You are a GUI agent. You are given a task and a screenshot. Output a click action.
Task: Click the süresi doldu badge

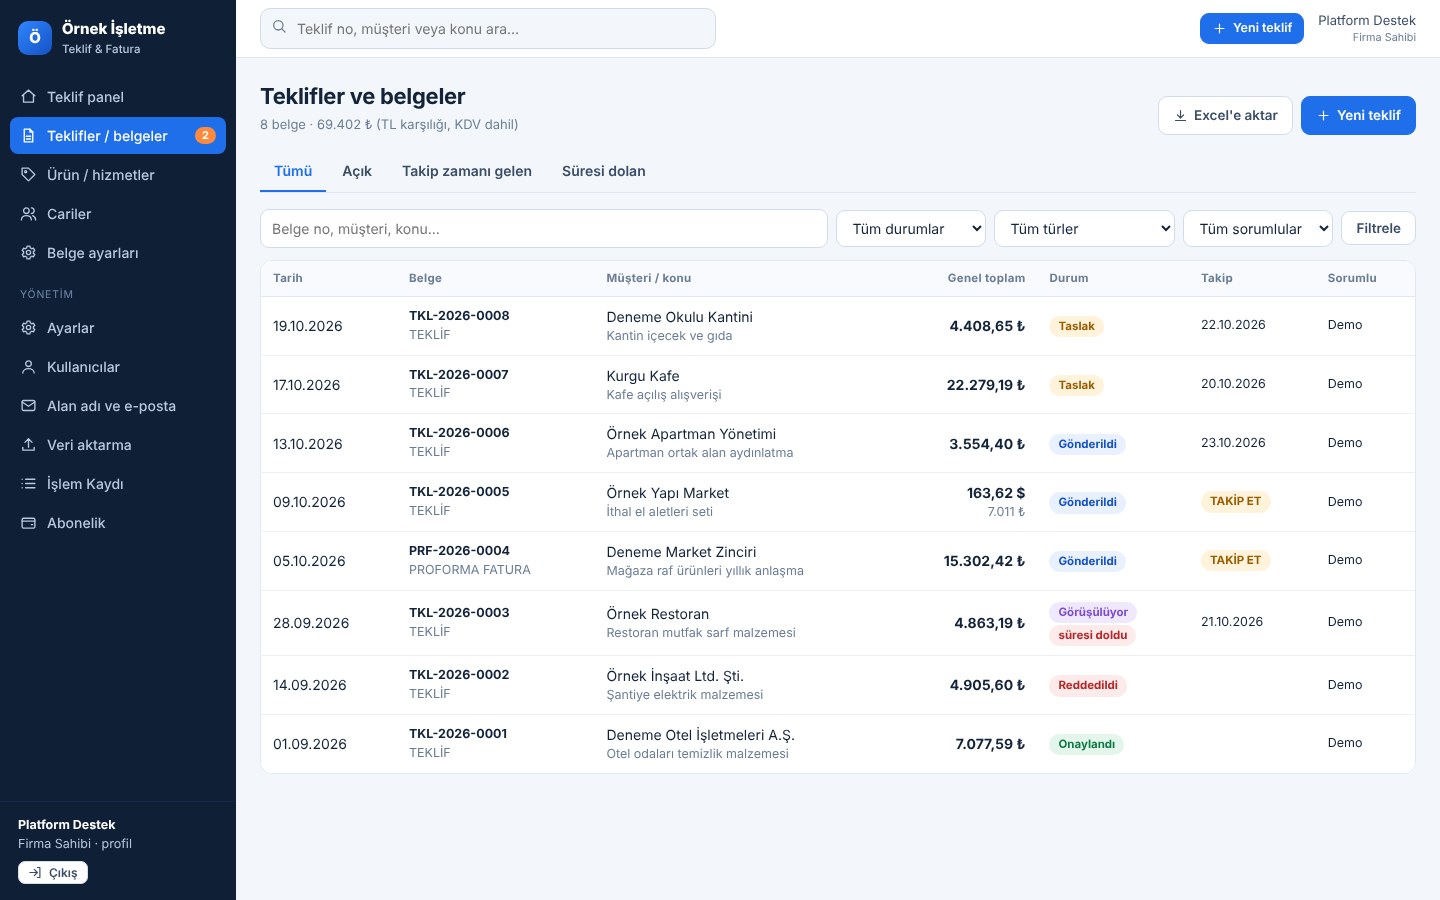[x=1092, y=635]
